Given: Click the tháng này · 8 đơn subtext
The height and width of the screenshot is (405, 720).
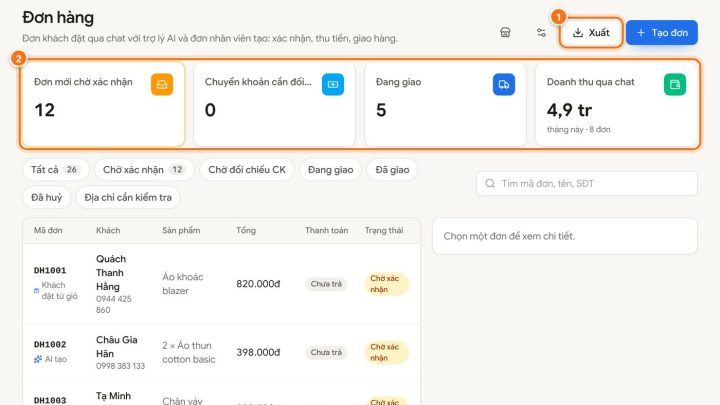Looking at the screenshot, I should click(579, 129).
